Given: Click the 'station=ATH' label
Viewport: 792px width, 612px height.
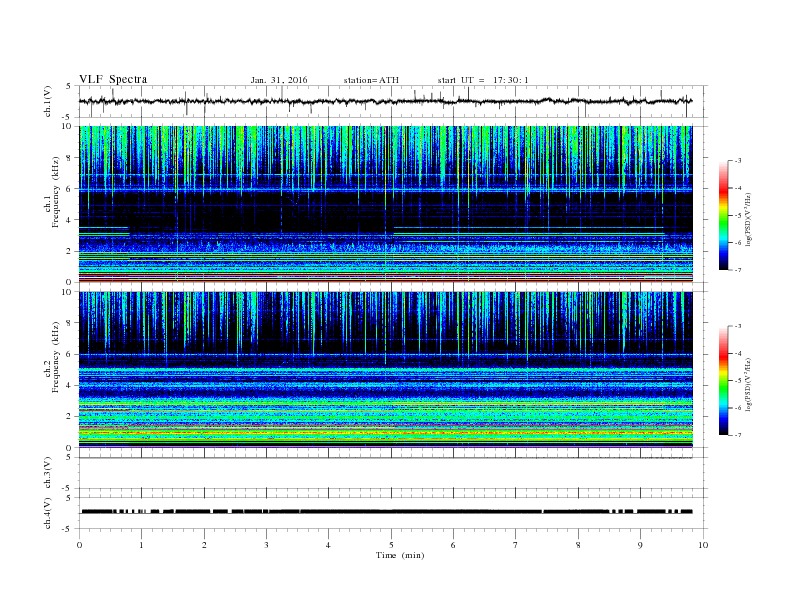Looking at the screenshot, I should [x=371, y=80].
